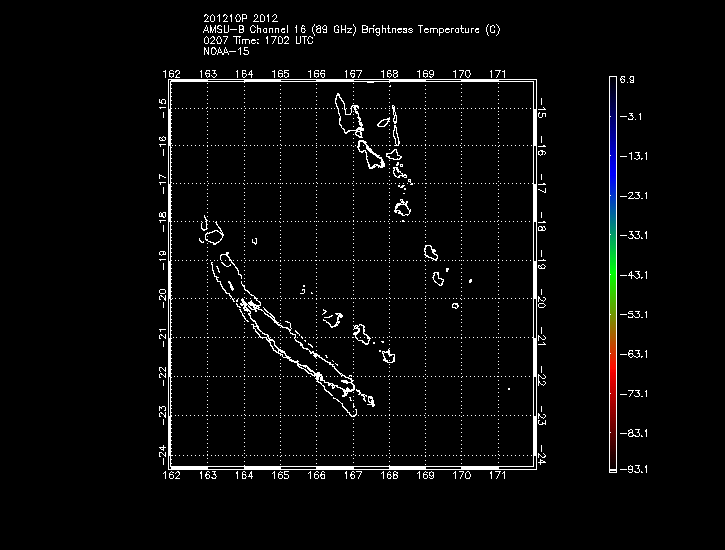
Task: Click latitude -15 on the left axis
Action: point(162,108)
